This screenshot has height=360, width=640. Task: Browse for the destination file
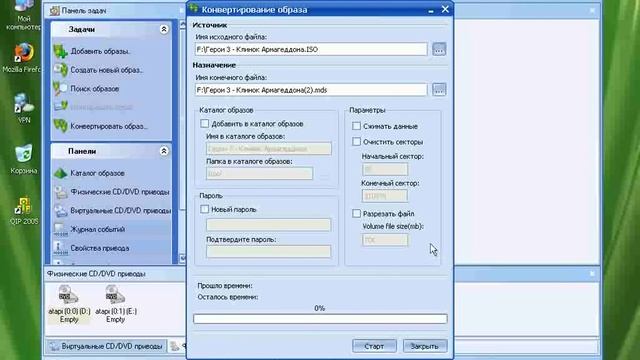tap(439, 90)
